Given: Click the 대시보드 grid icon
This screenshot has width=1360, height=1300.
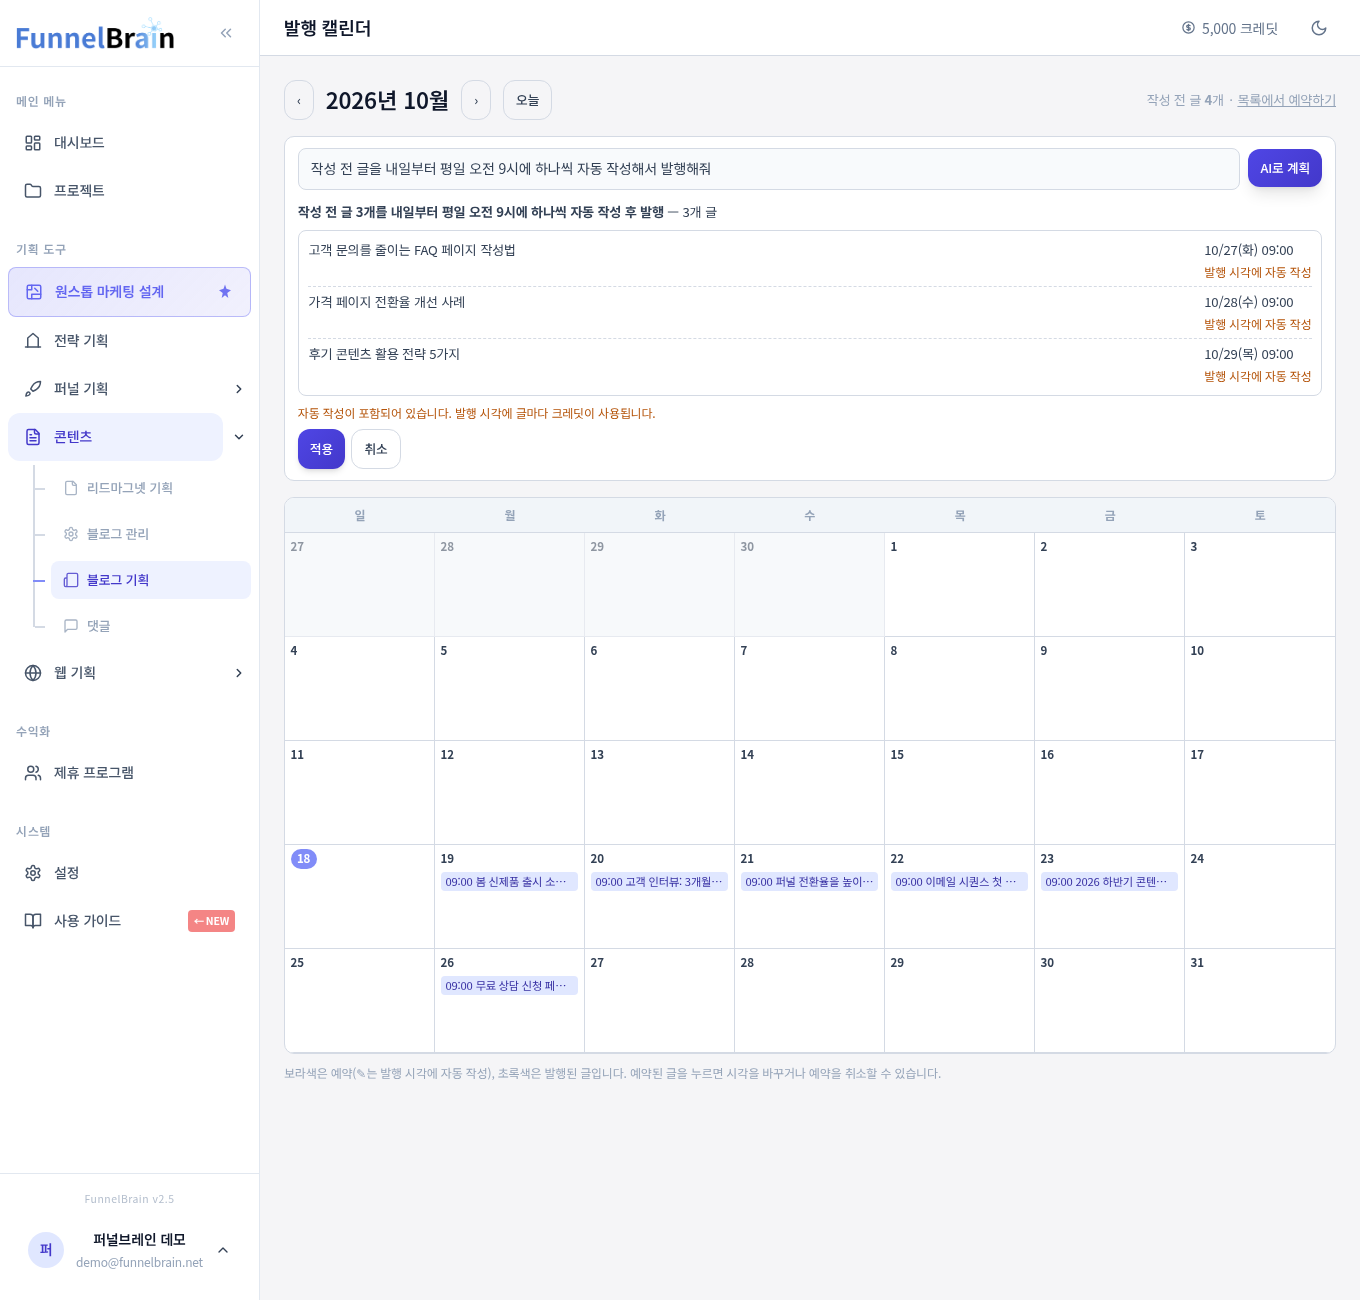Looking at the screenshot, I should click(33, 143).
